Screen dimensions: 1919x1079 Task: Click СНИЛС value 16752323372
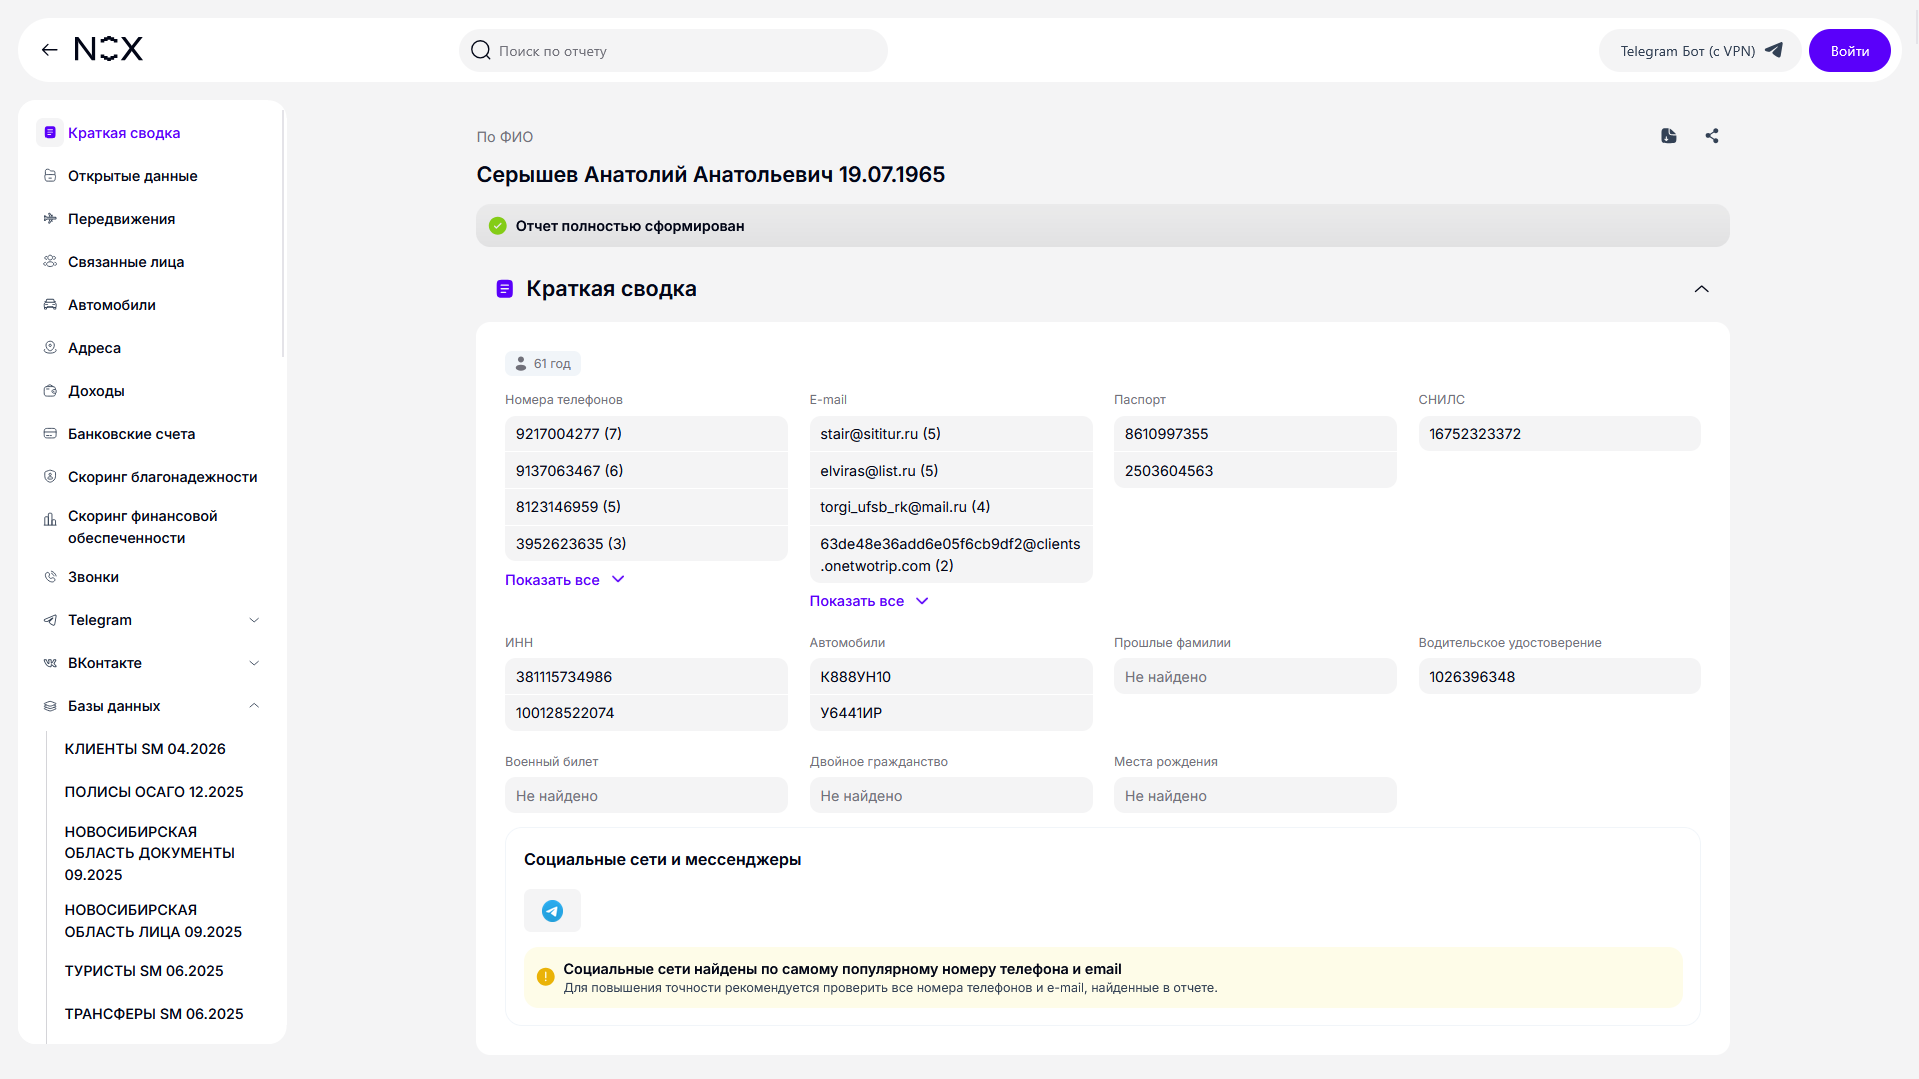[x=1559, y=434]
